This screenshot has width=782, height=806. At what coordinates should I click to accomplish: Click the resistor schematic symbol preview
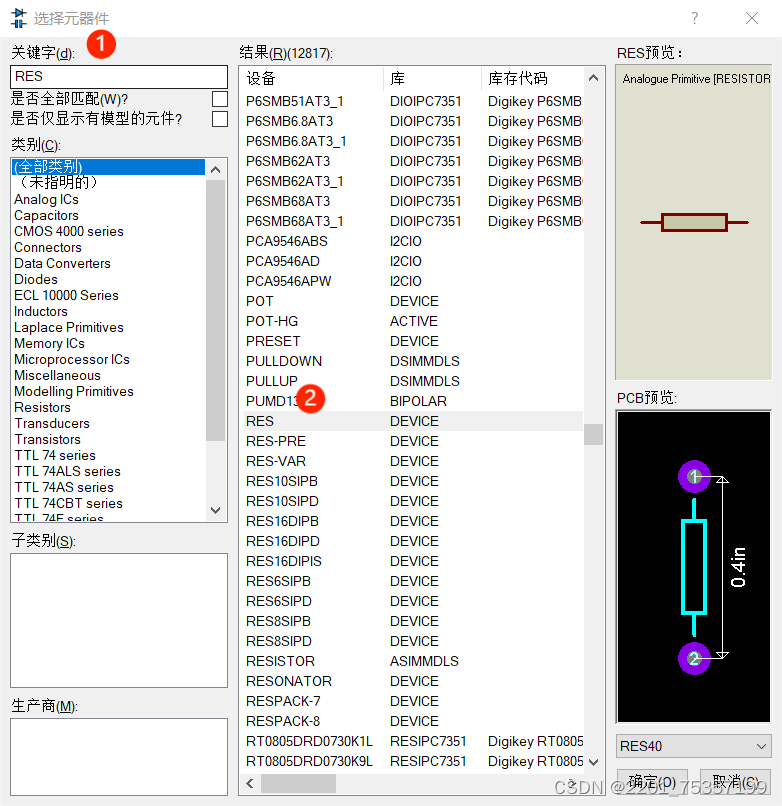tap(694, 223)
